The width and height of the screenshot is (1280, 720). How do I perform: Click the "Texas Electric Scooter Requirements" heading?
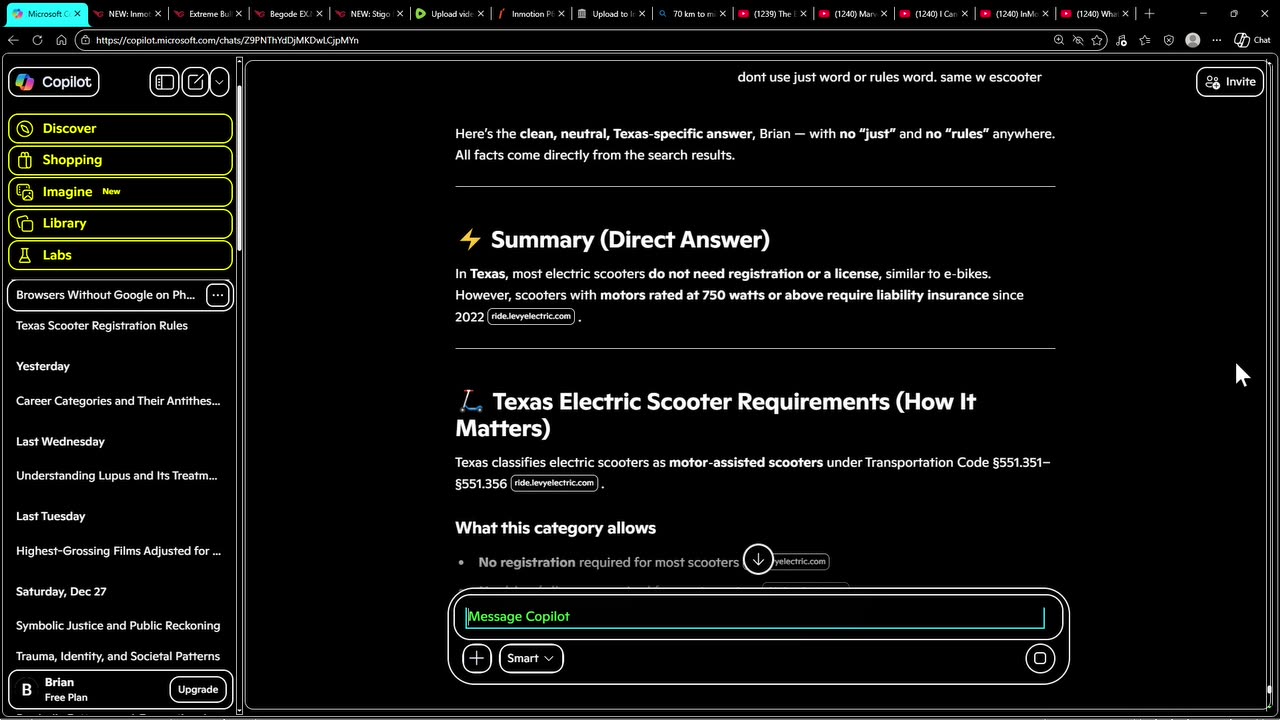715,415
